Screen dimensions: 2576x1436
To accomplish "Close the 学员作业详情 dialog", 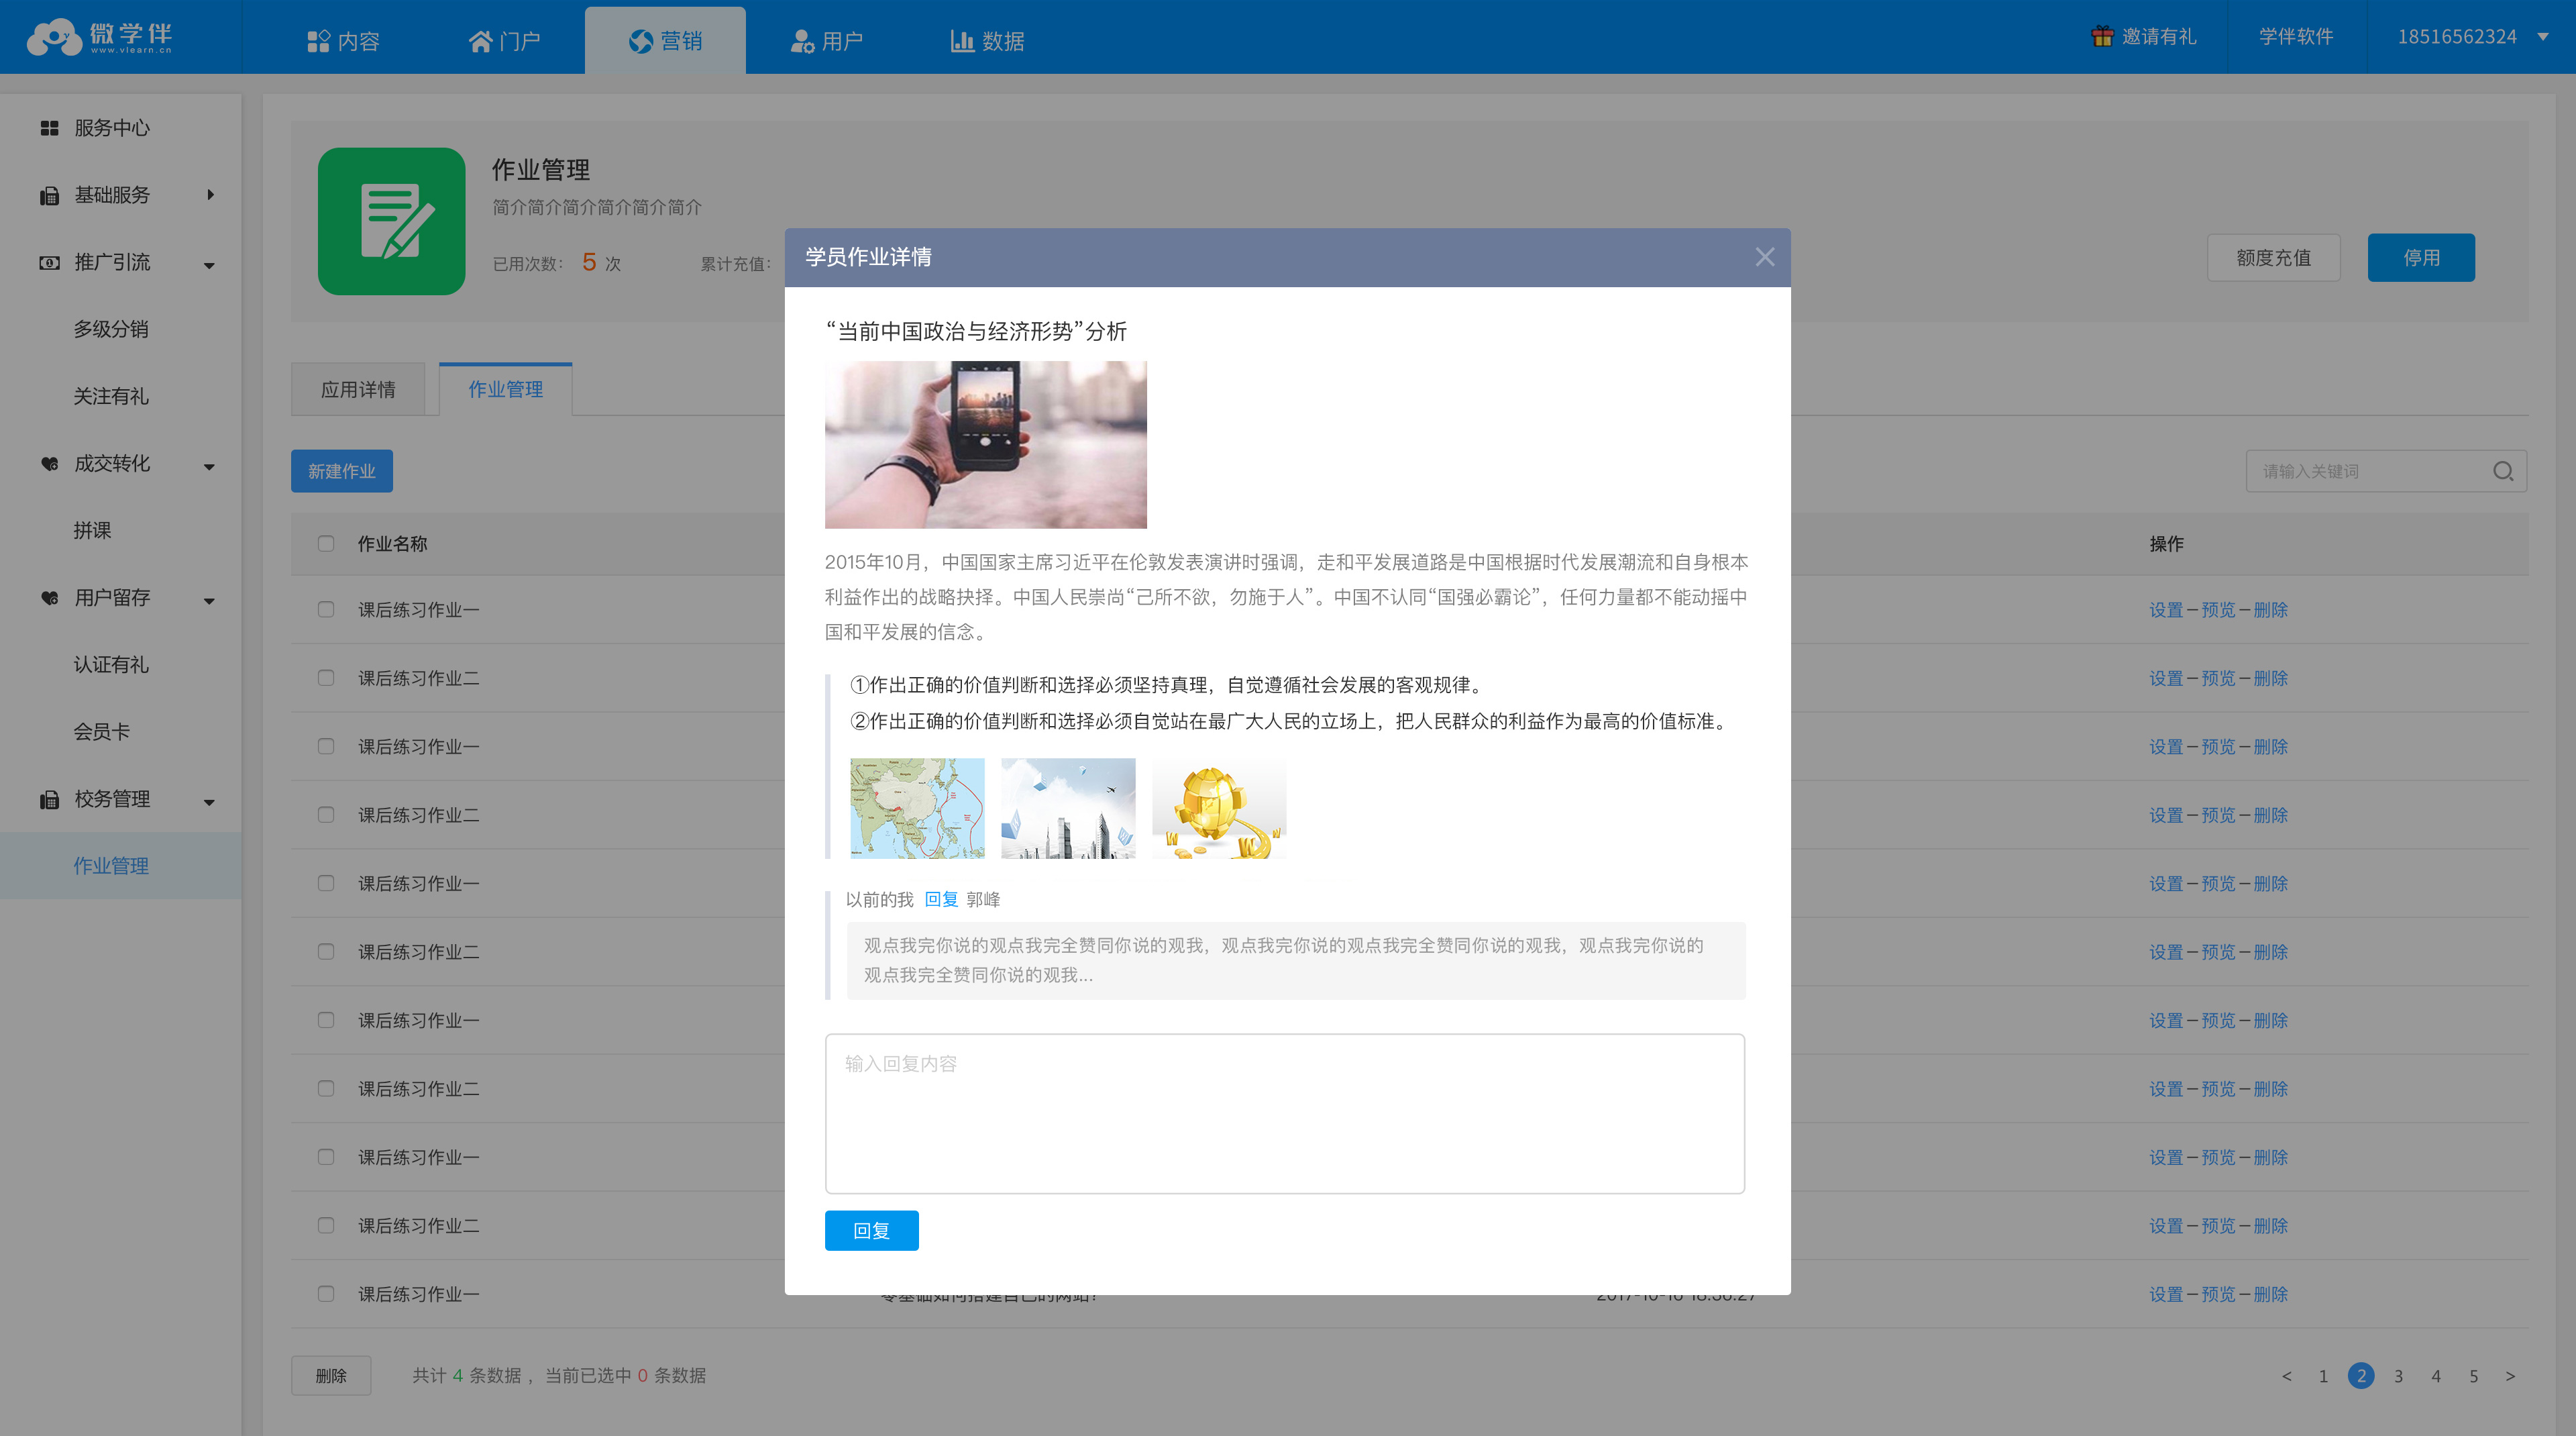I will [x=1764, y=257].
